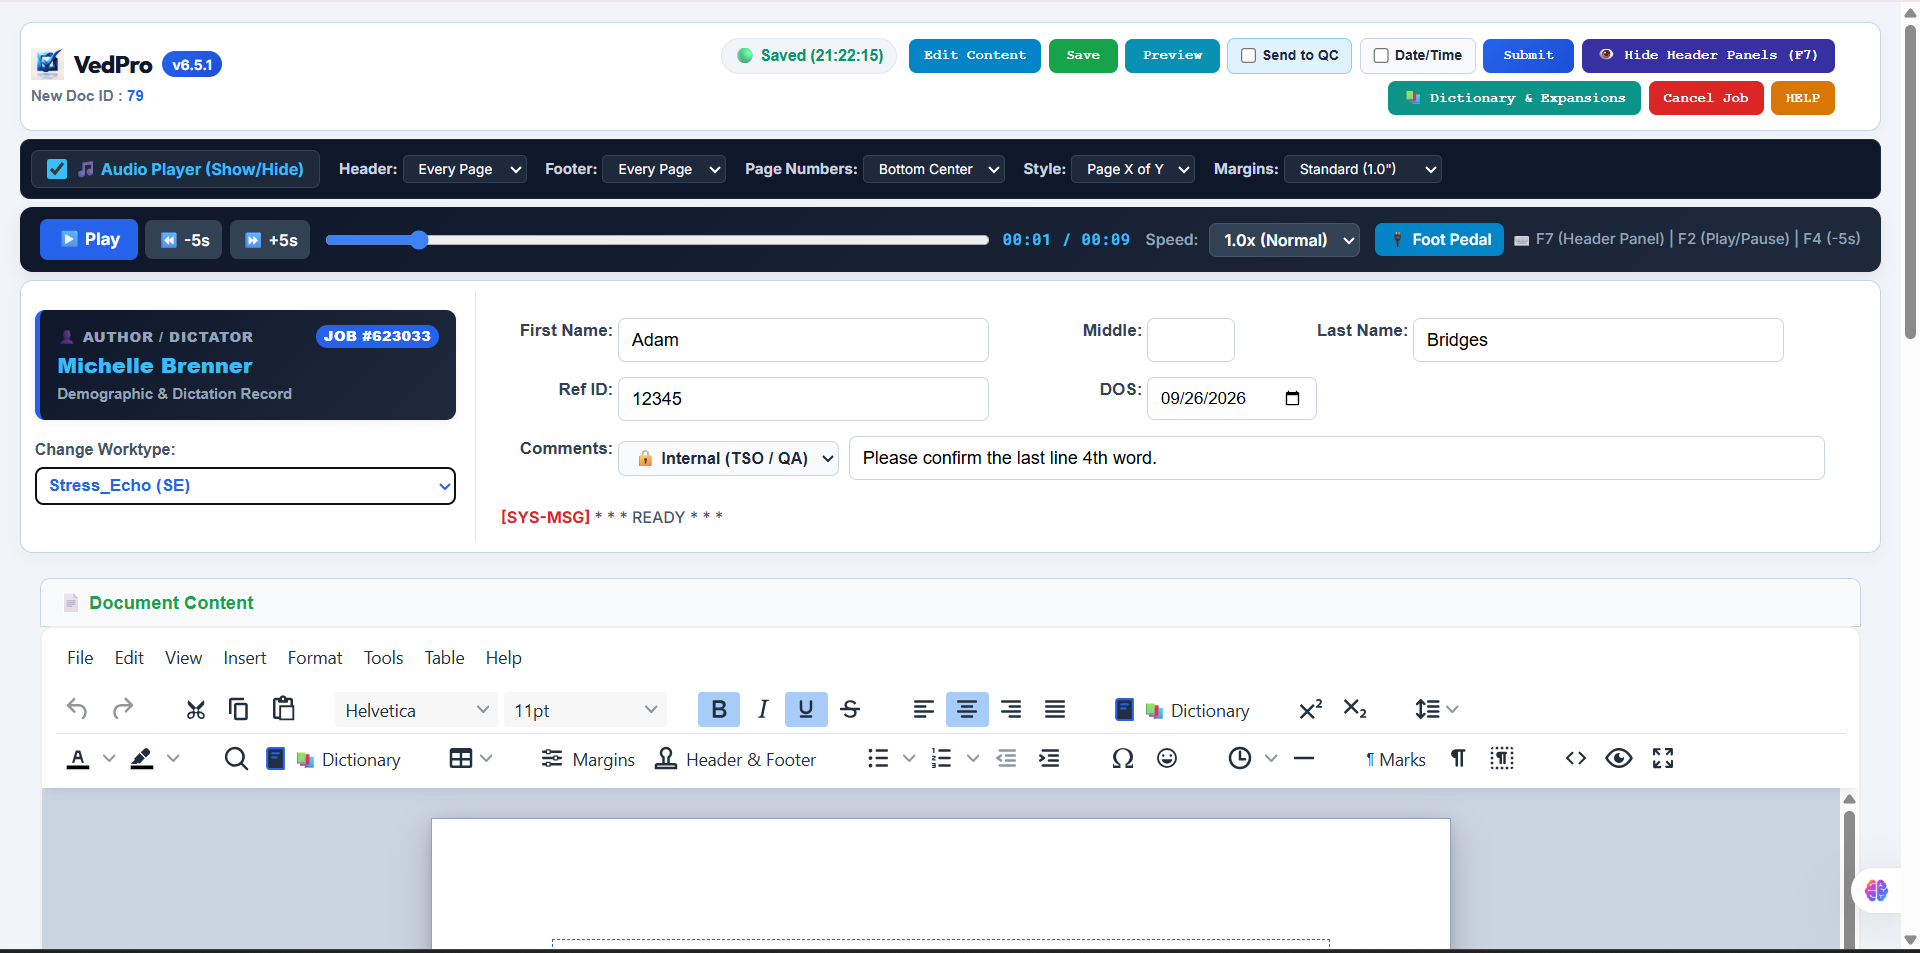Check the Date/Time checkbox

click(x=1381, y=56)
